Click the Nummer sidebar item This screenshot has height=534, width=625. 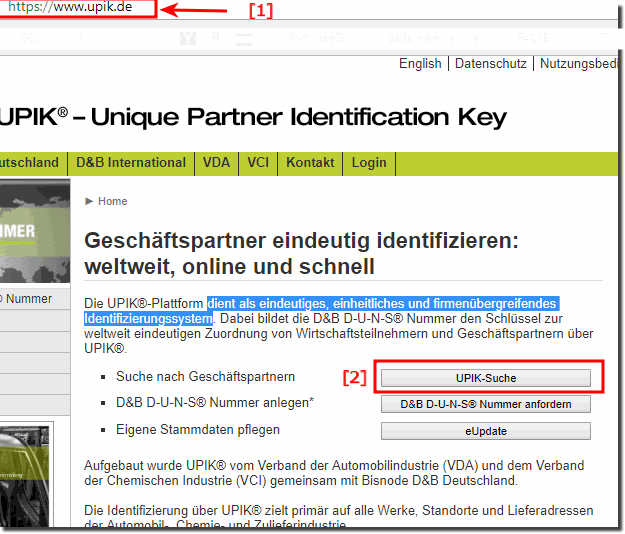pos(35,298)
